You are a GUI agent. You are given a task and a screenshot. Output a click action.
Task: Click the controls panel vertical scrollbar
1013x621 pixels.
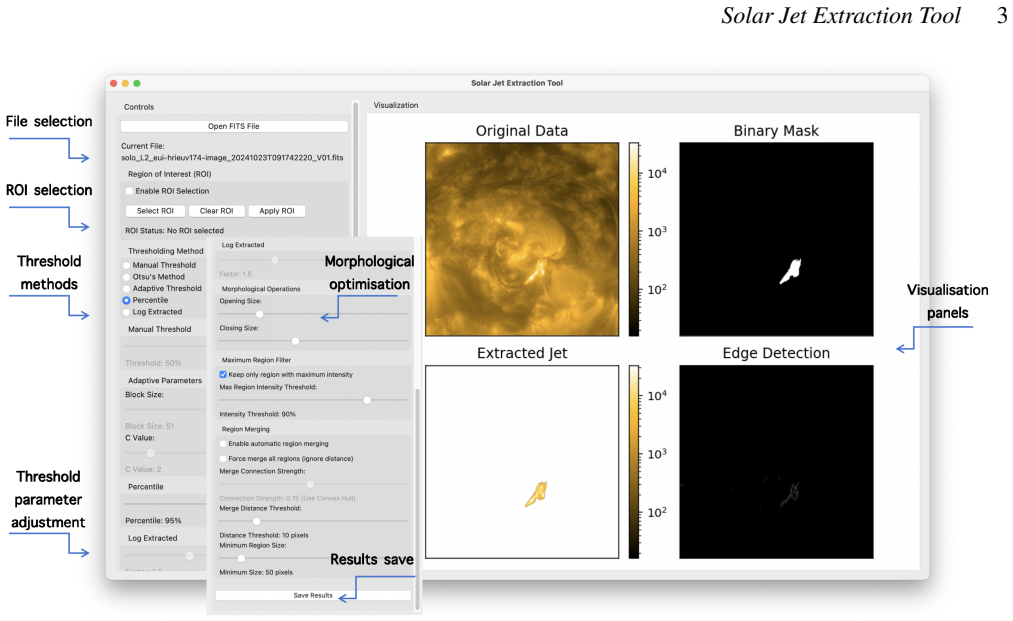355,168
